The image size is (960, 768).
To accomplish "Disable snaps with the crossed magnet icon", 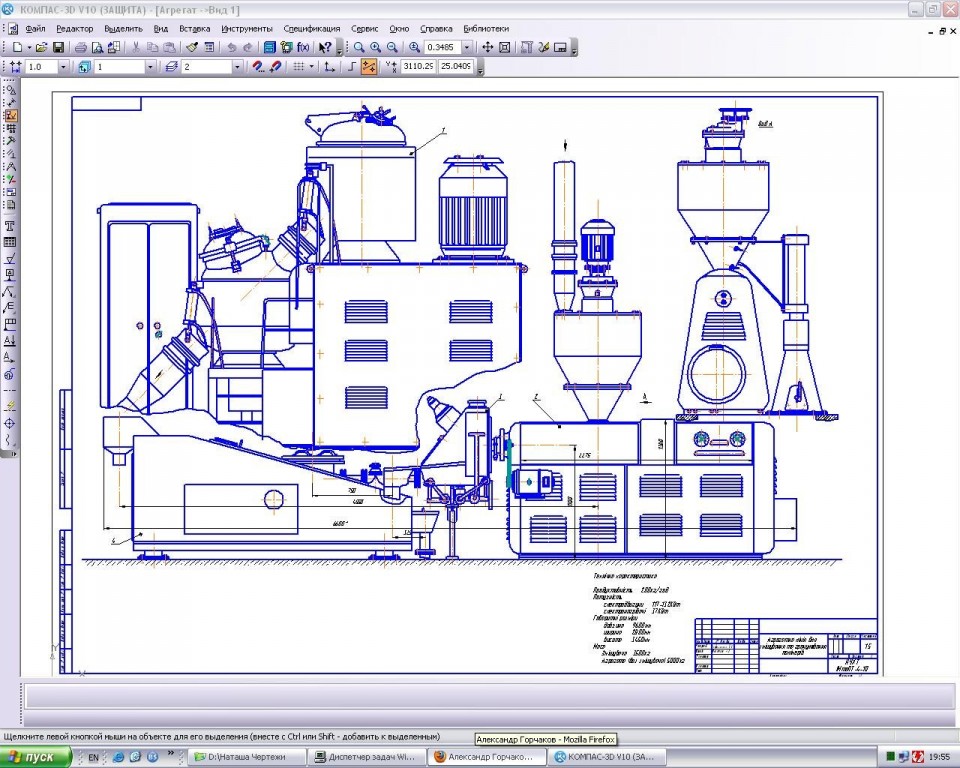I will pyautogui.click(x=276, y=67).
